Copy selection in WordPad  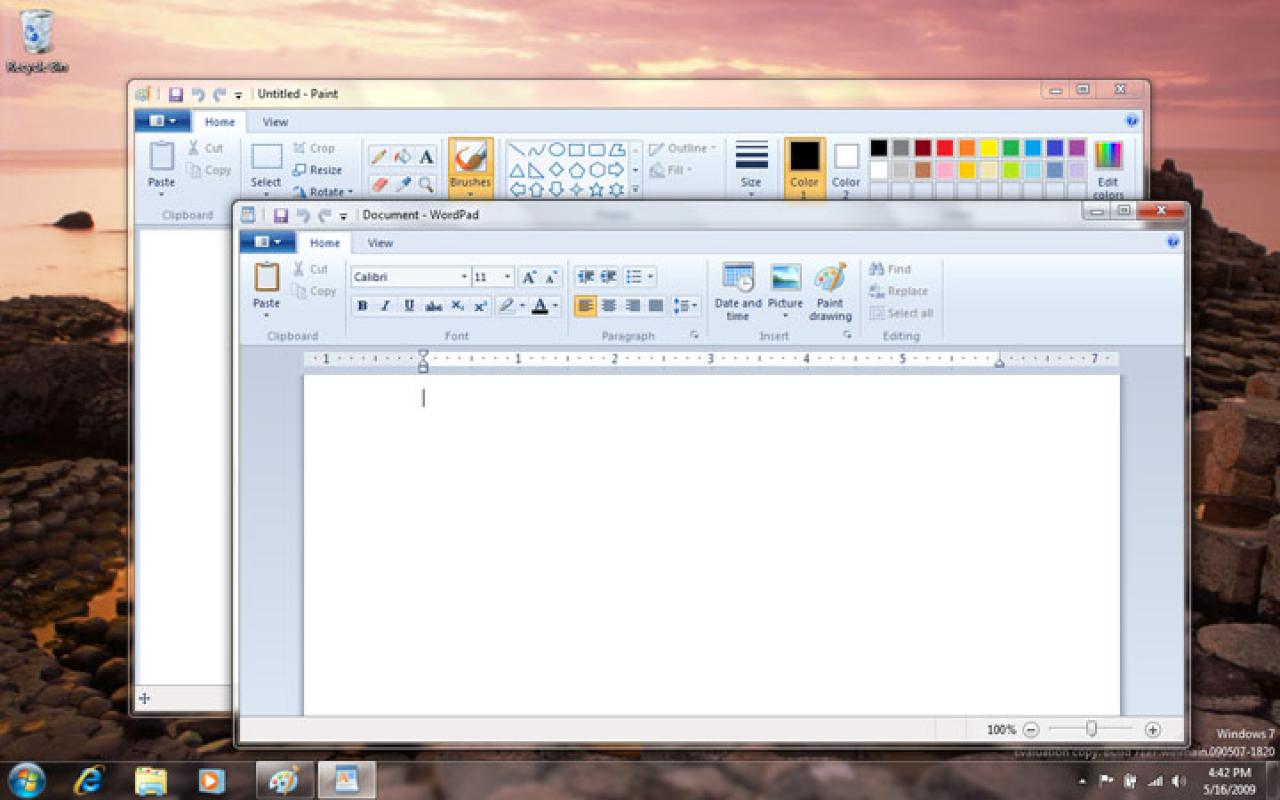(x=314, y=291)
